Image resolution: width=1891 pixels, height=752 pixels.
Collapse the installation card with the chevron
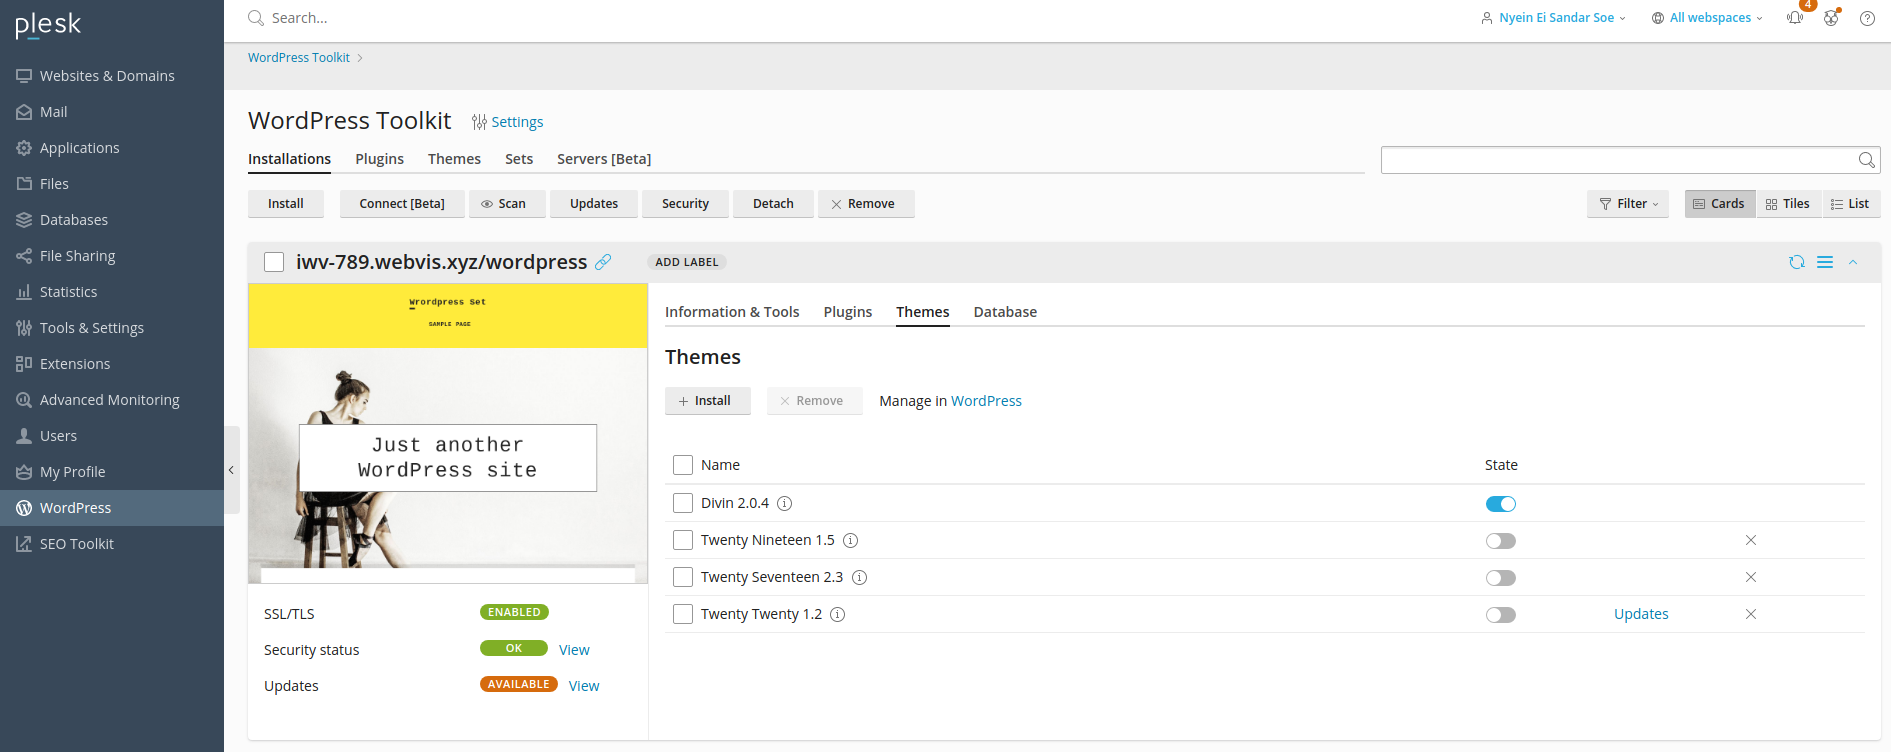[1853, 262]
